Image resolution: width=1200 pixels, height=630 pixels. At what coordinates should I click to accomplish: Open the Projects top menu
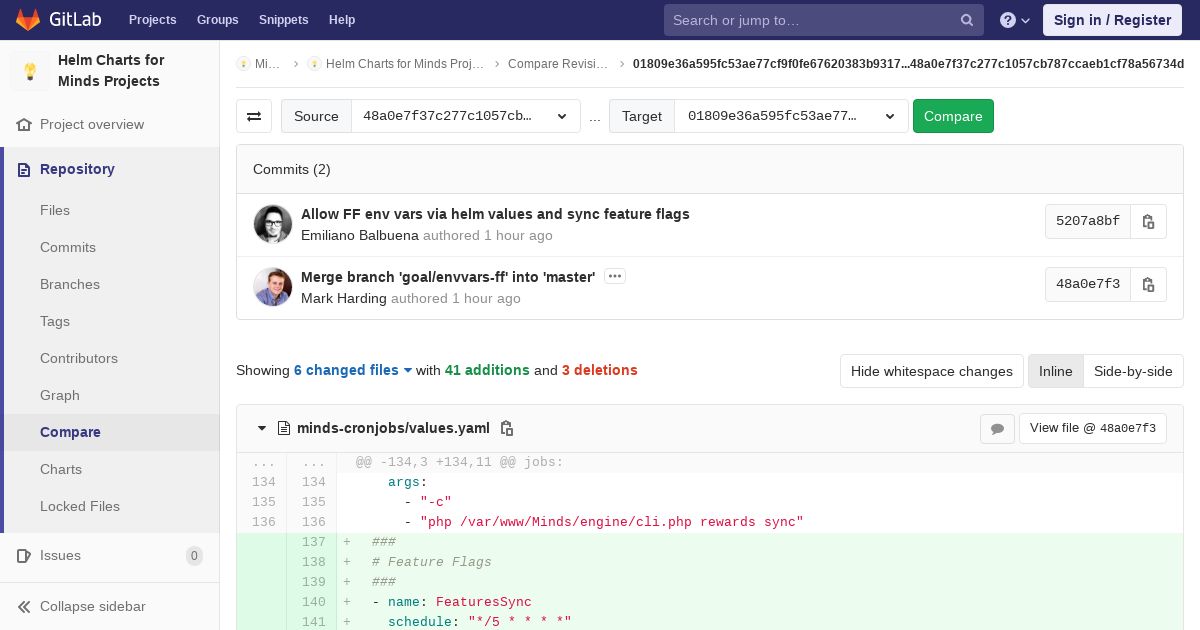(x=152, y=20)
